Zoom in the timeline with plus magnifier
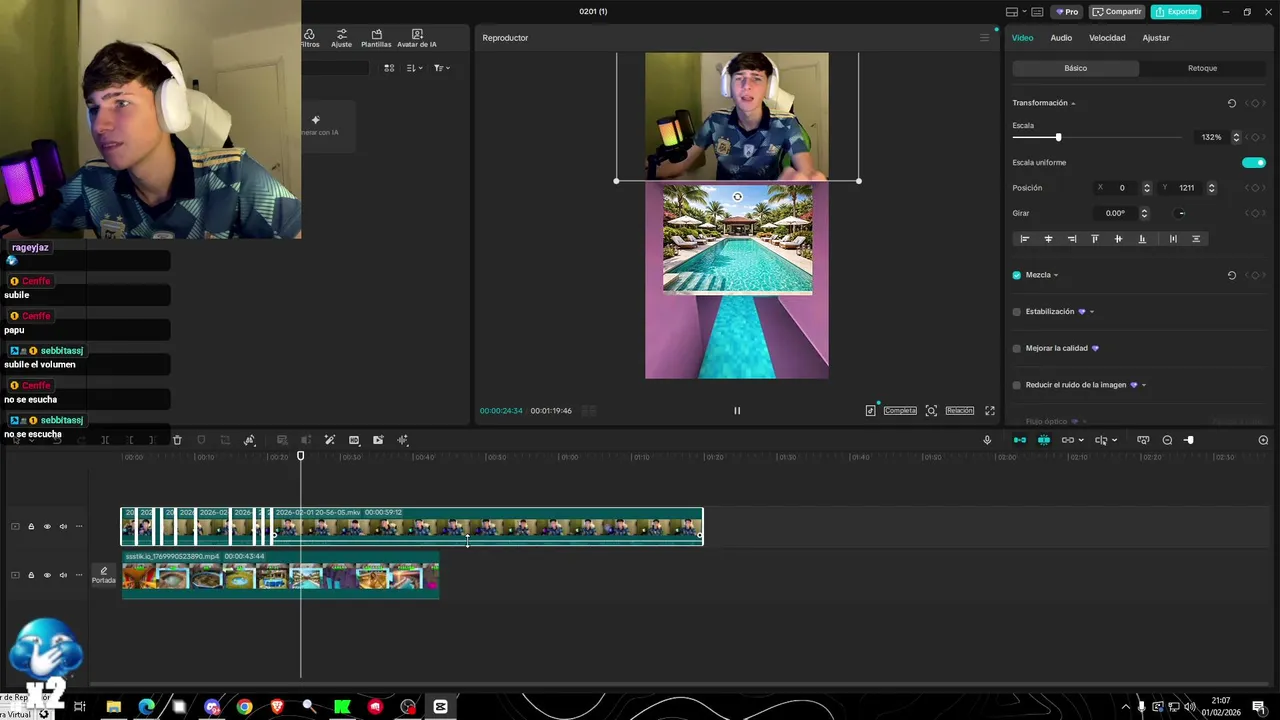The image size is (1280, 720). [1263, 440]
